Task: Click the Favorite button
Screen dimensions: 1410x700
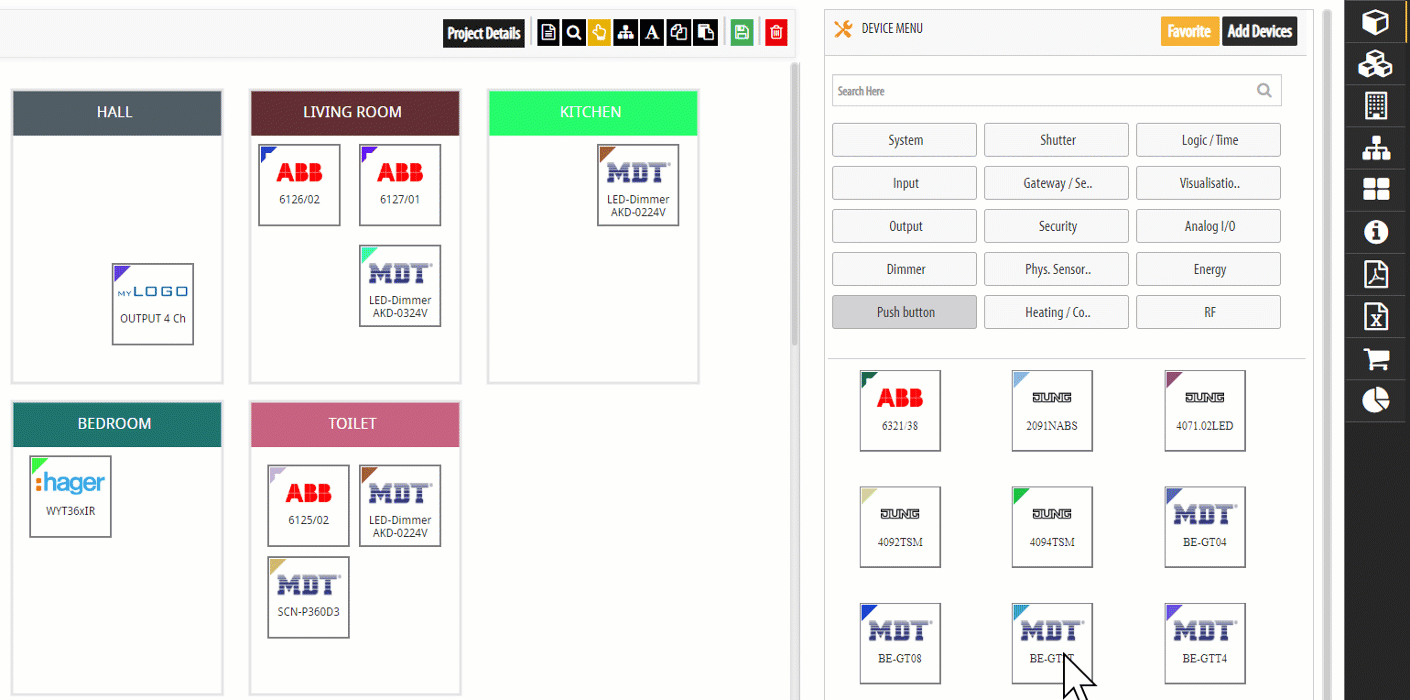Action: (x=1189, y=31)
